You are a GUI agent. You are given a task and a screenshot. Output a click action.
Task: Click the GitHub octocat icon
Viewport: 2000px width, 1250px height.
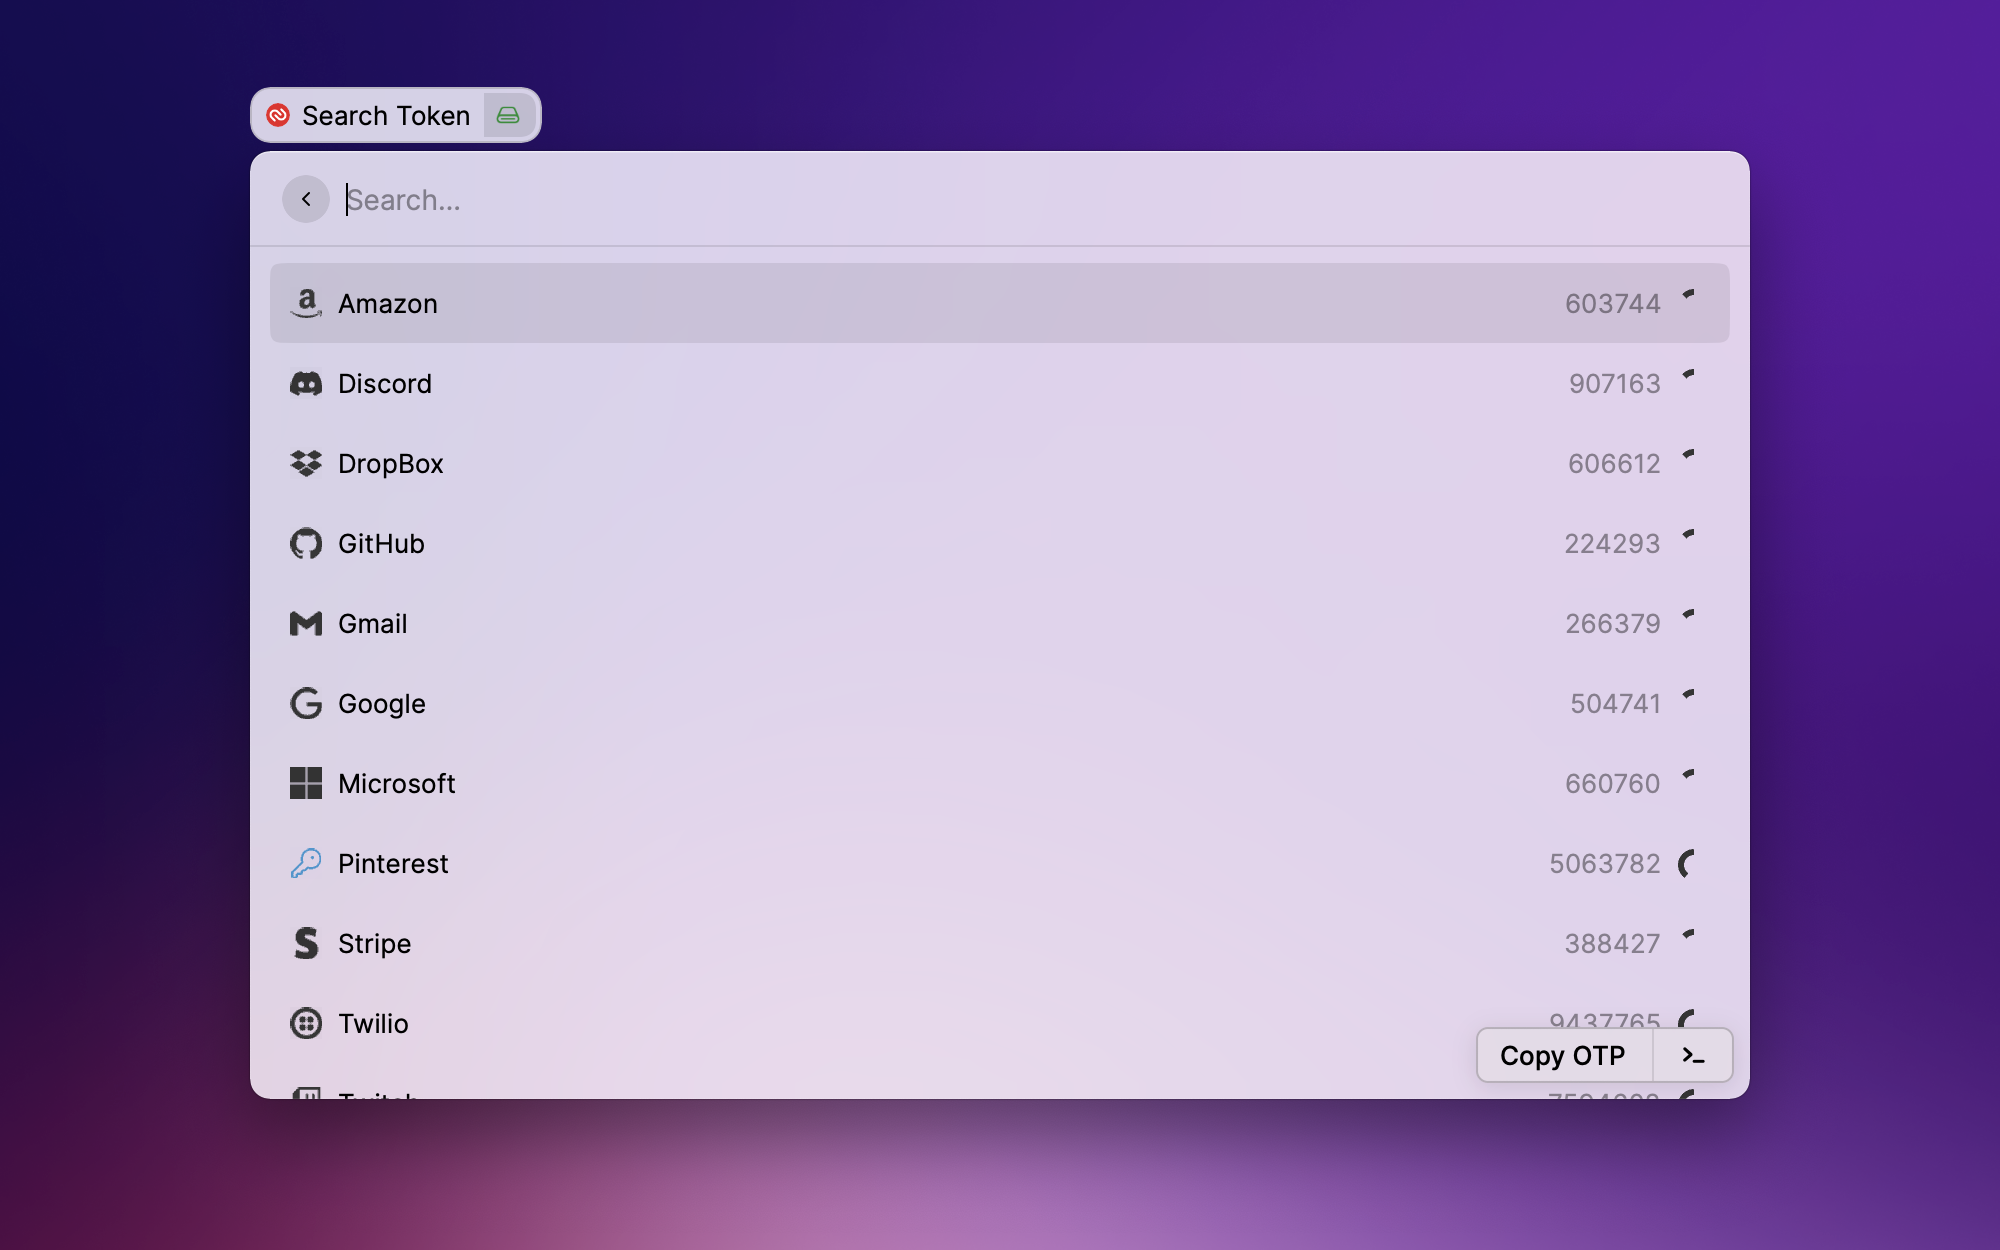tap(306, 543)
